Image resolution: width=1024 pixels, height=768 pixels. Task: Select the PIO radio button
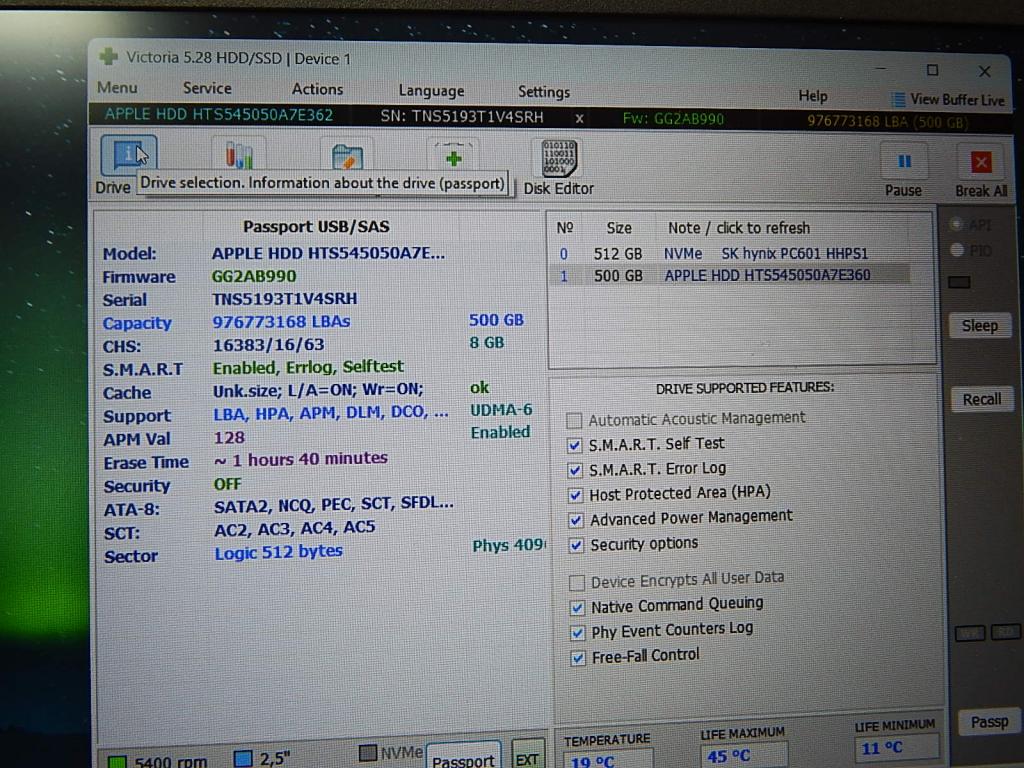957,249
